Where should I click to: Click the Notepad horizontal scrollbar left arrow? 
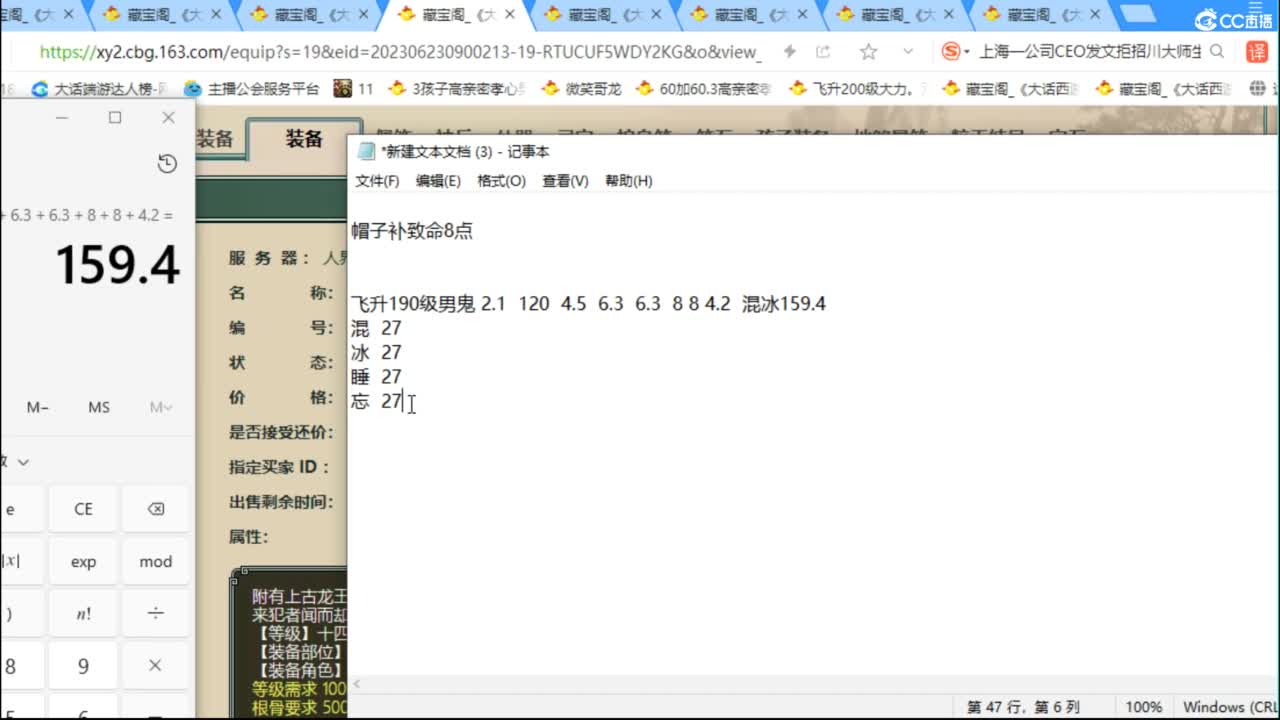[x=357, y=684]
